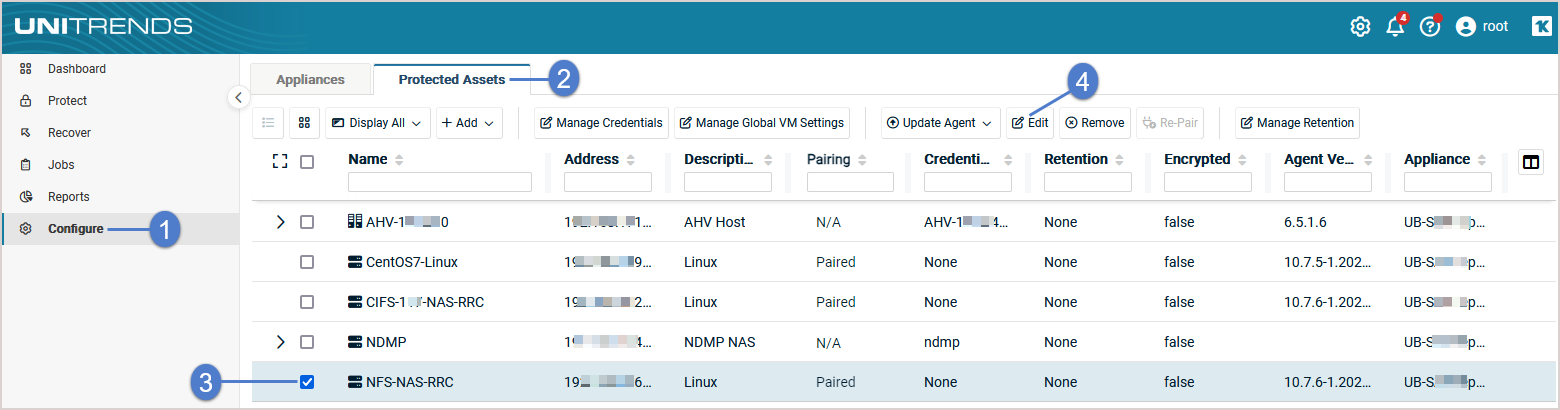This screenshot has height=410, width=1560.
Task: Select the "AHV Host" description cell
Action: pos(714,222)
